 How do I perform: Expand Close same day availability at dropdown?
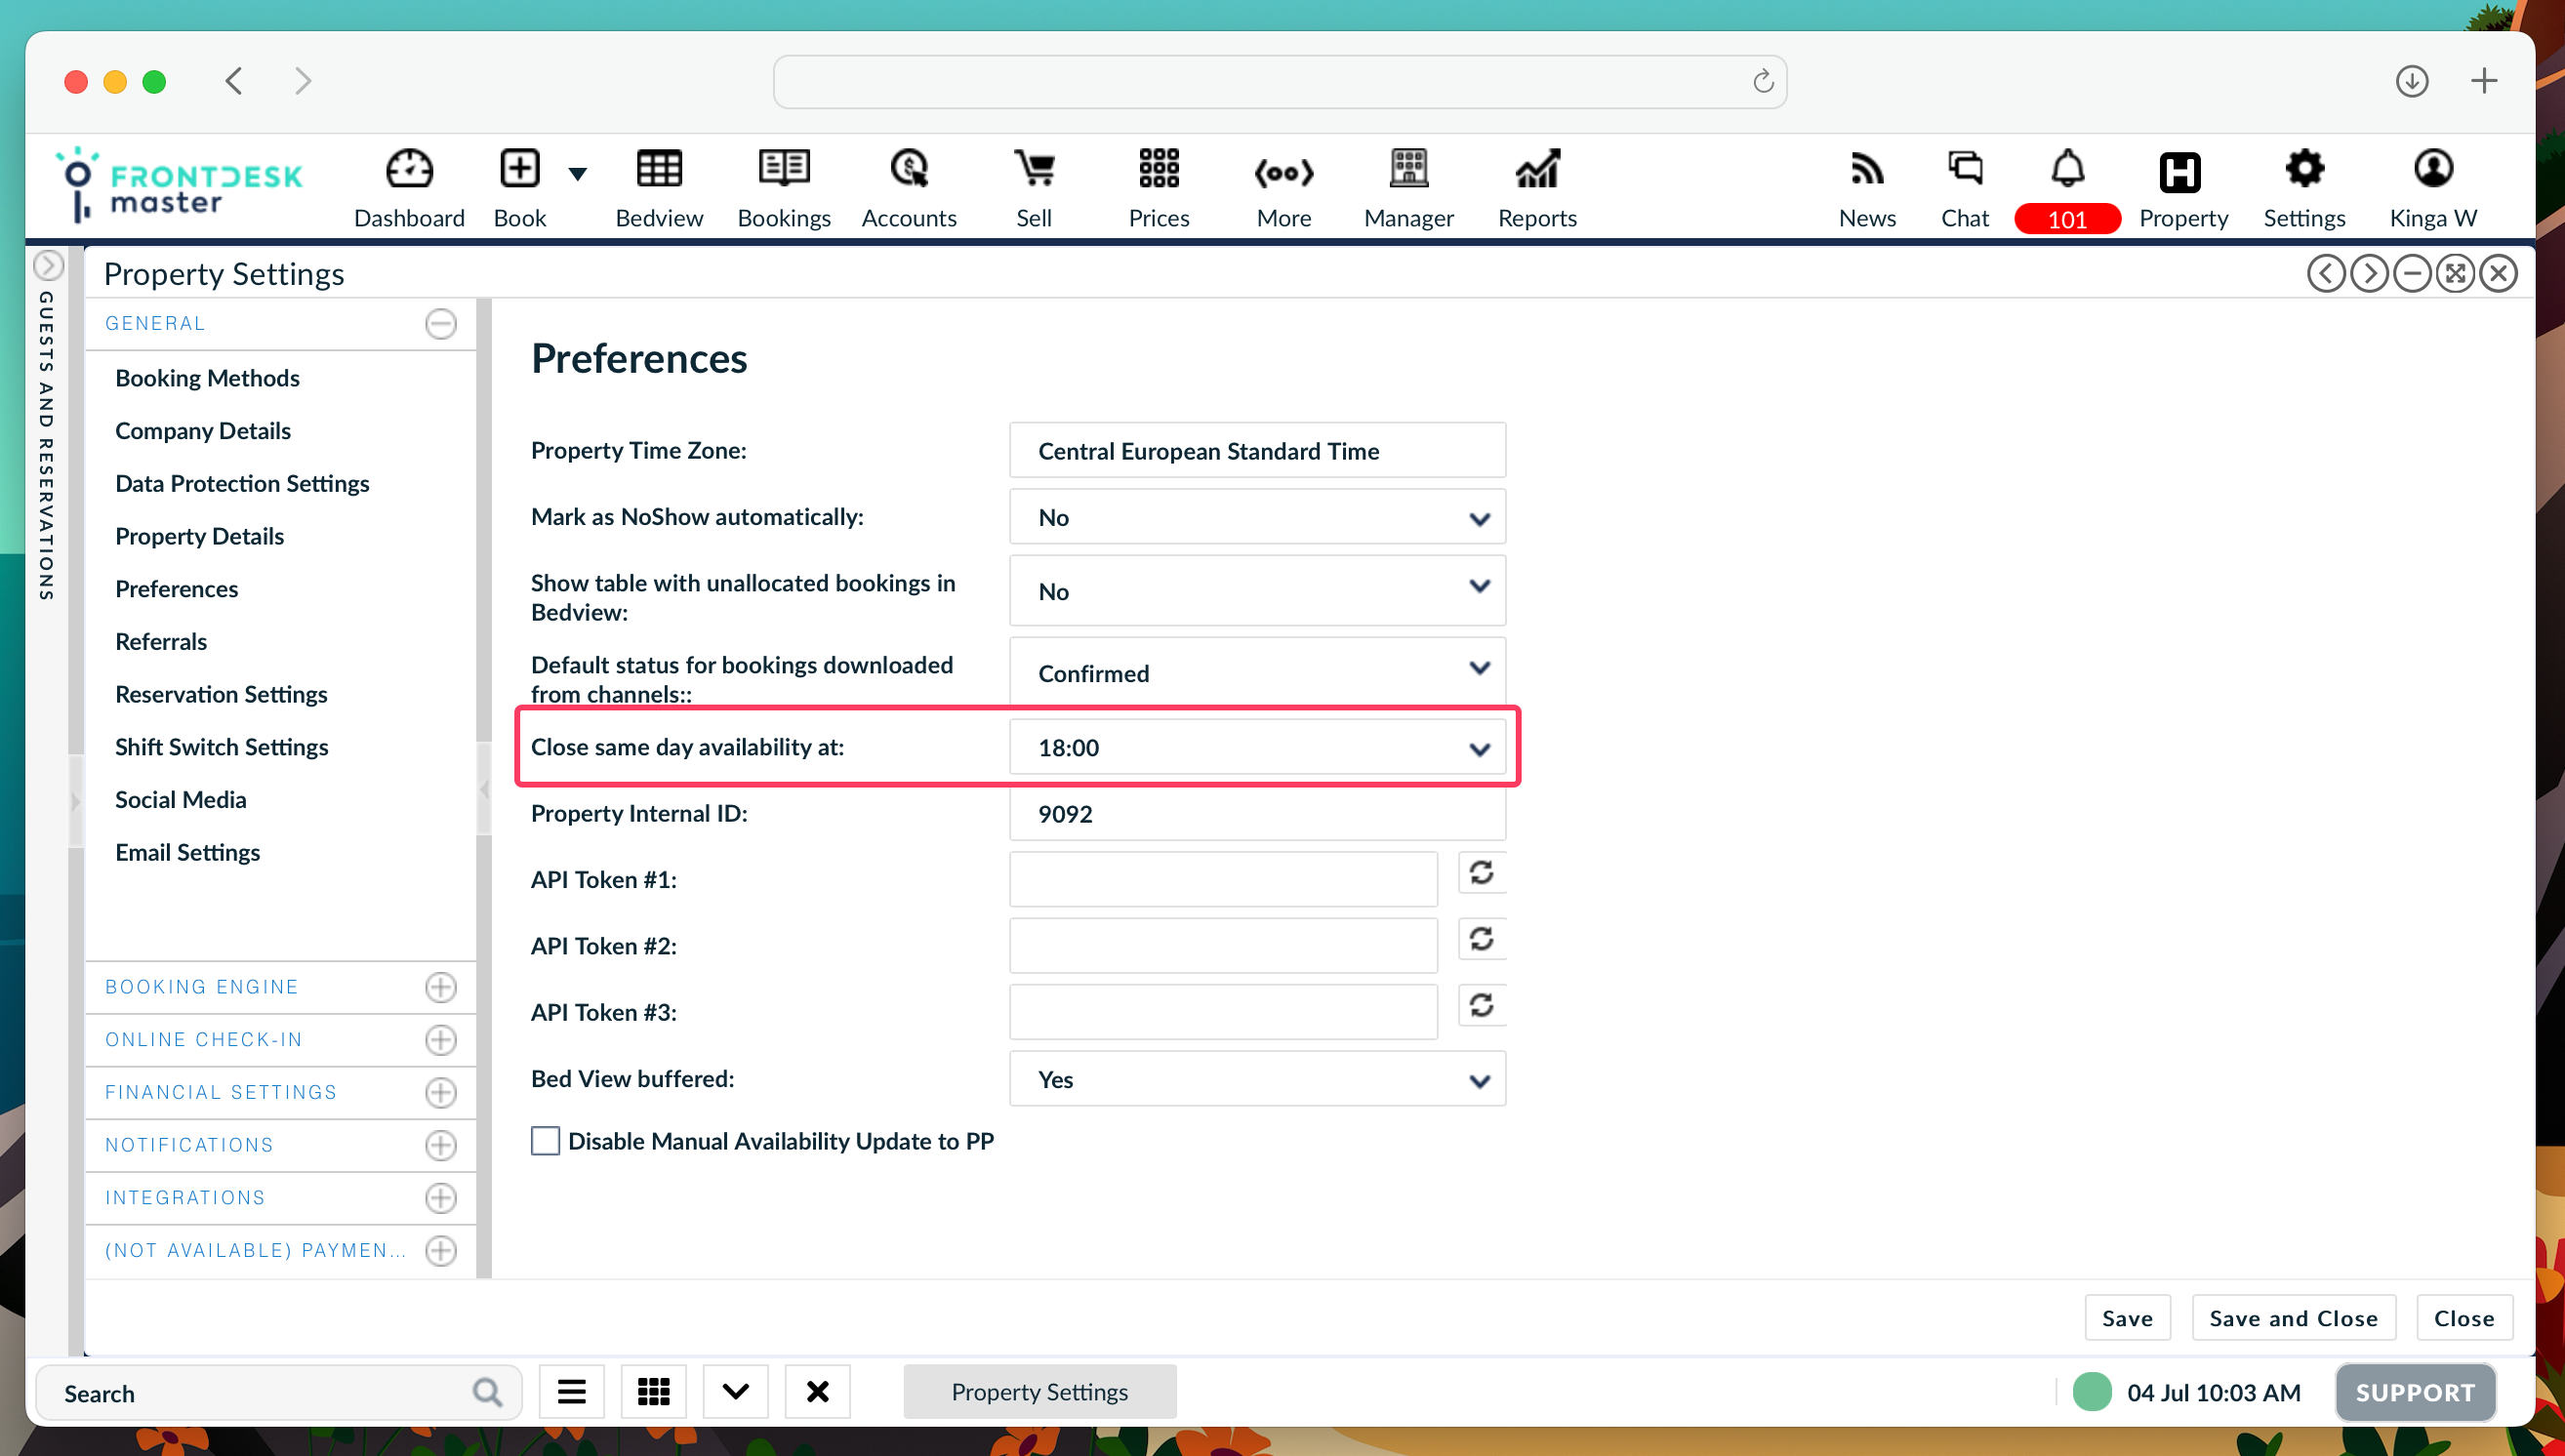point(1478,747)
